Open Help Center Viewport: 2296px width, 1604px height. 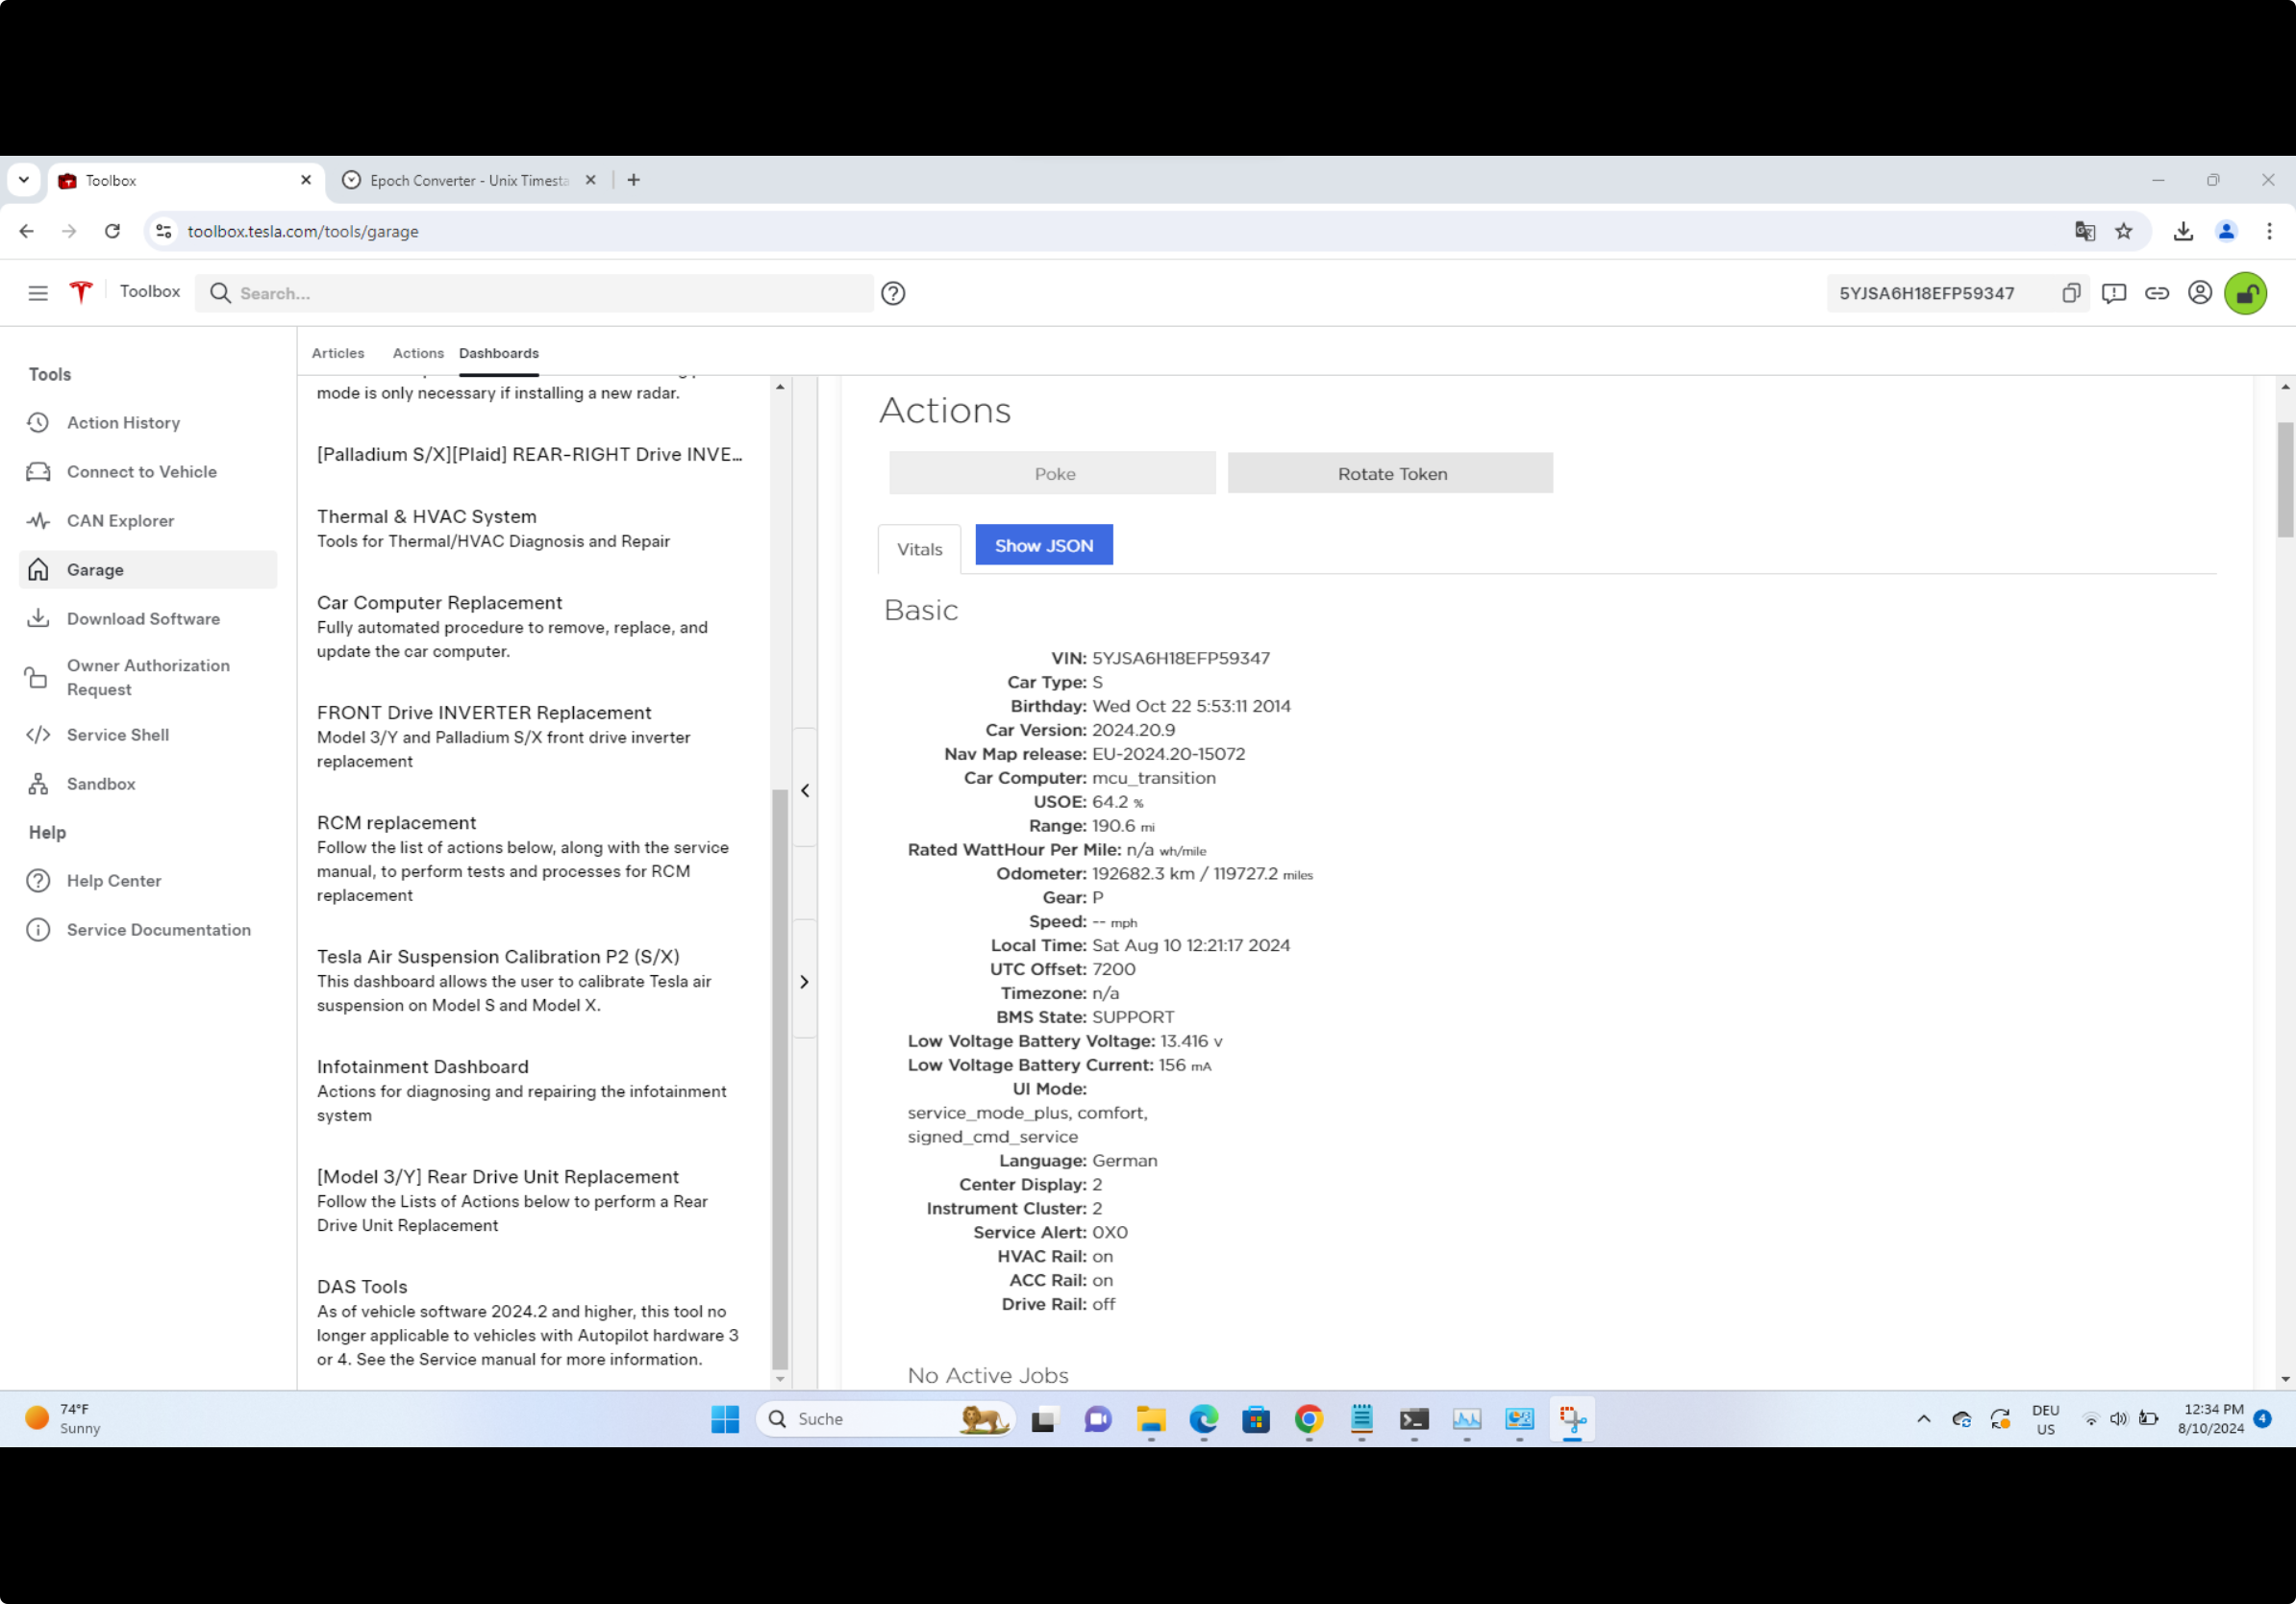tap(148, 881)
